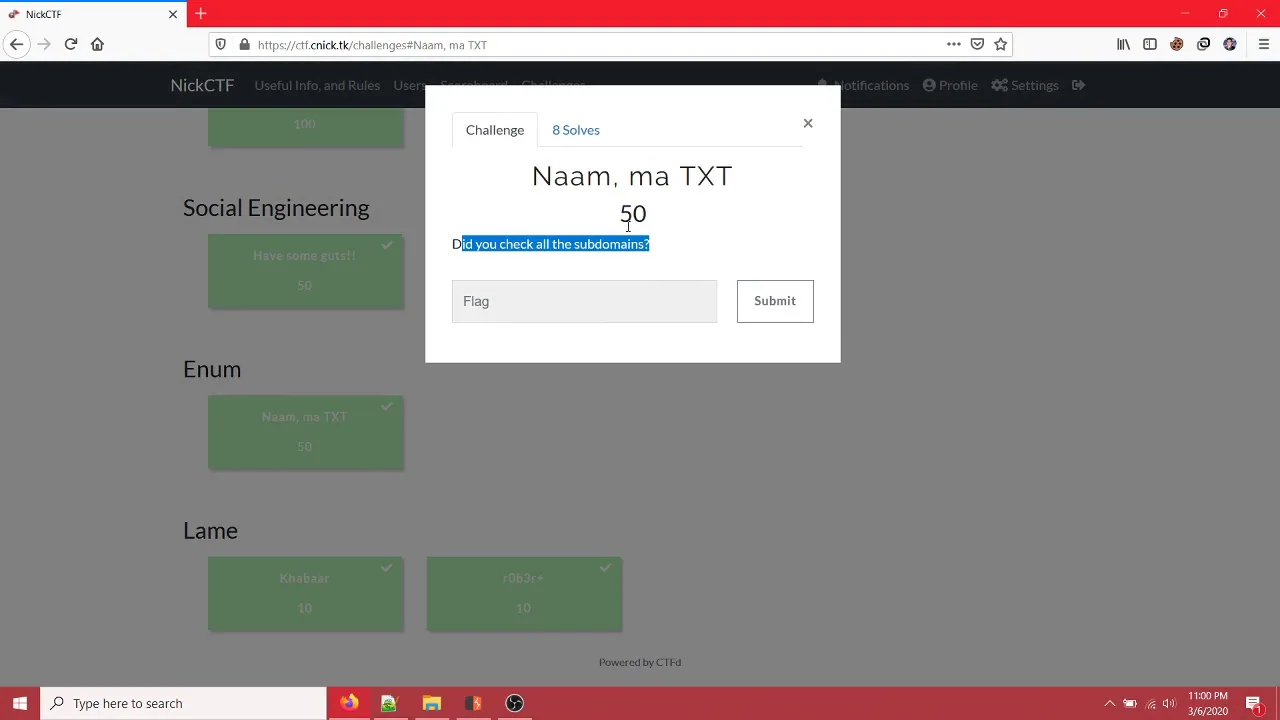1280x720 pixels.
Task: Follow the Powered by CTFd link
Action: [x=640, y=662]
